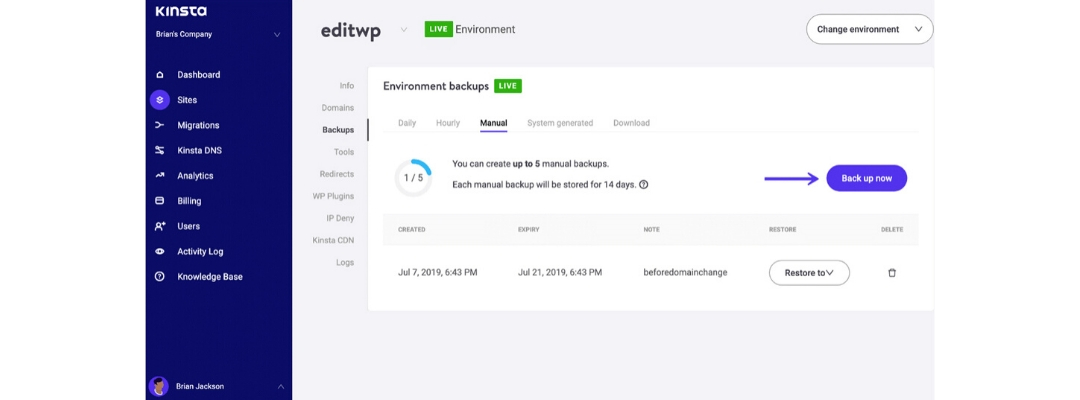Click the Sites layers icon
This screenshot has width=1080, height=400.
click(160, 100)
